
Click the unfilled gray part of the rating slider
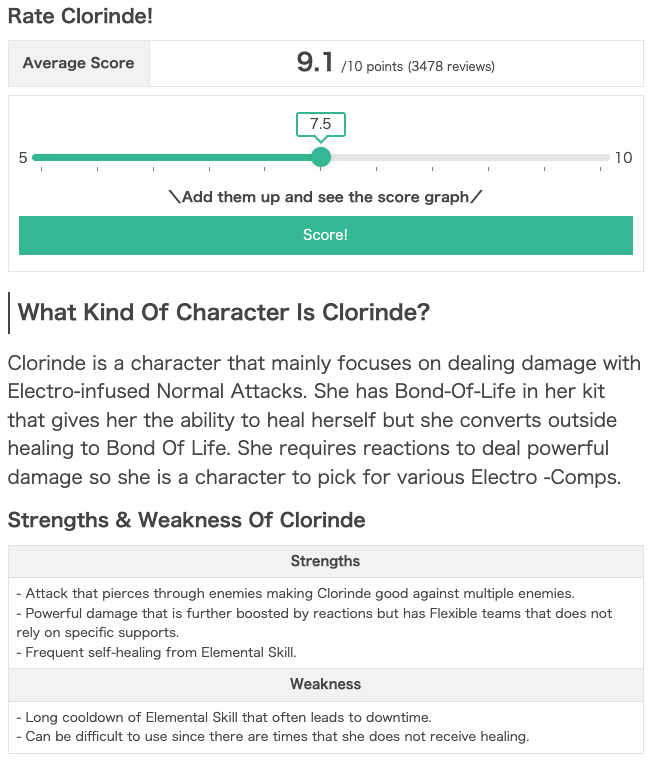pos(465,157)
